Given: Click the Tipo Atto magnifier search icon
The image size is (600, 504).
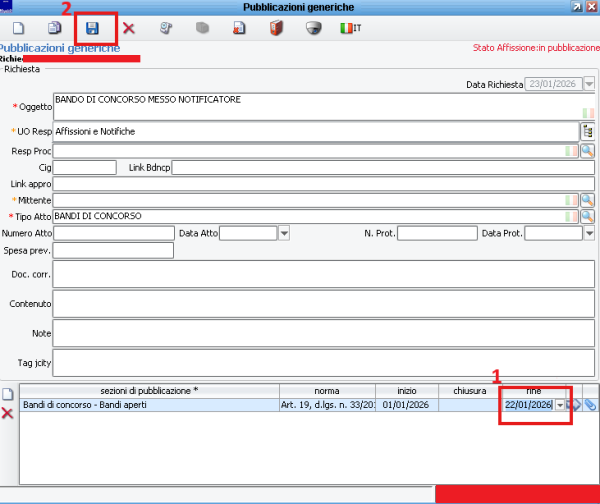Looking at the screenshot, I should (587, 216).
